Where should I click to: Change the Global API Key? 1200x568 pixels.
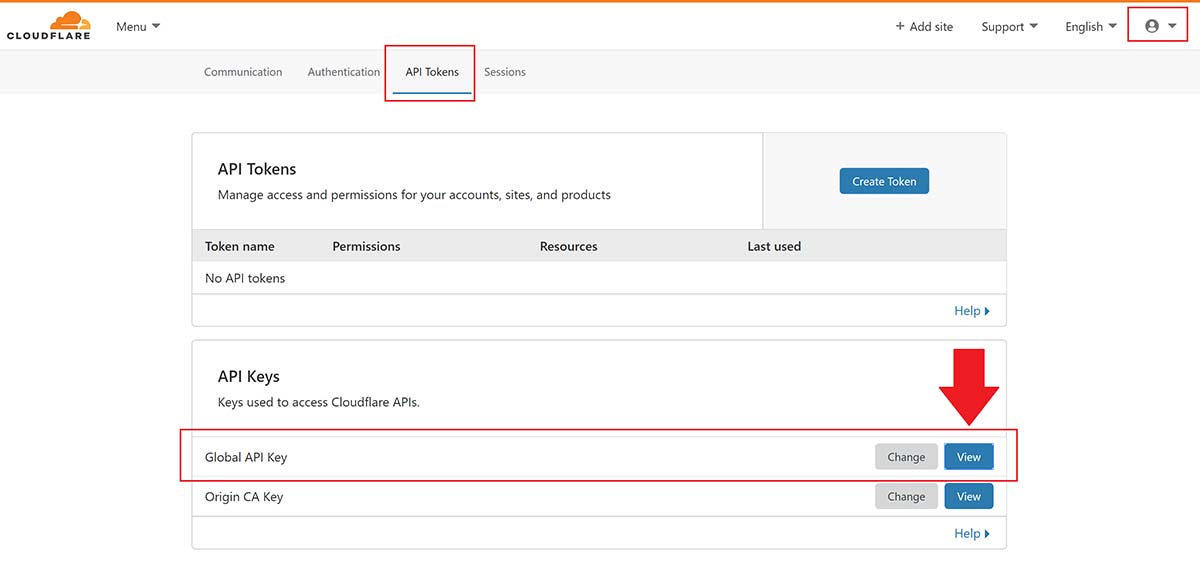[x=906, y=457]
